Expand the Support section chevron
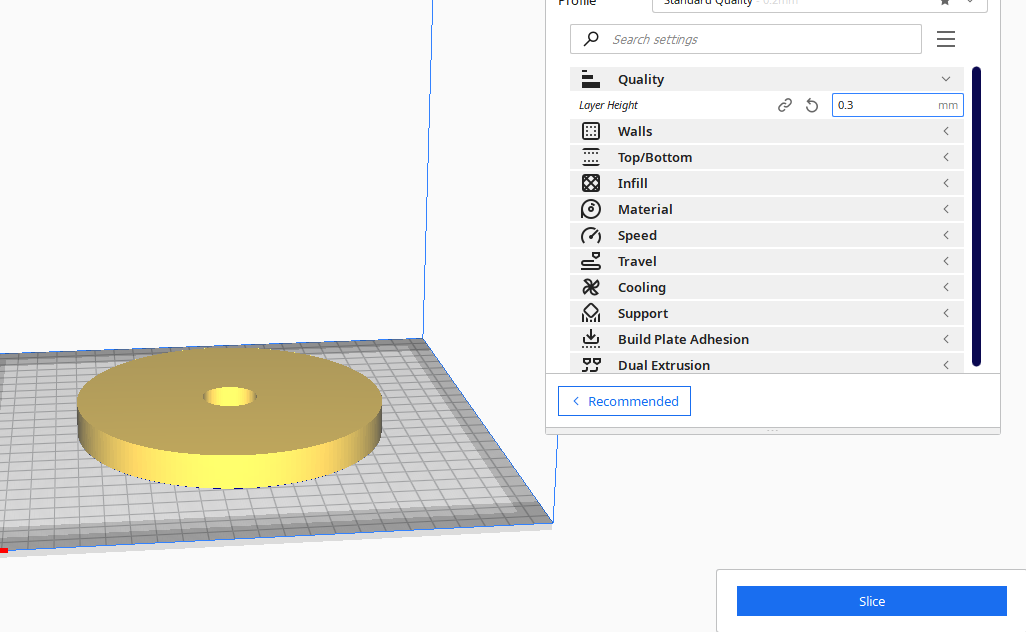 (x=946, y=313)
